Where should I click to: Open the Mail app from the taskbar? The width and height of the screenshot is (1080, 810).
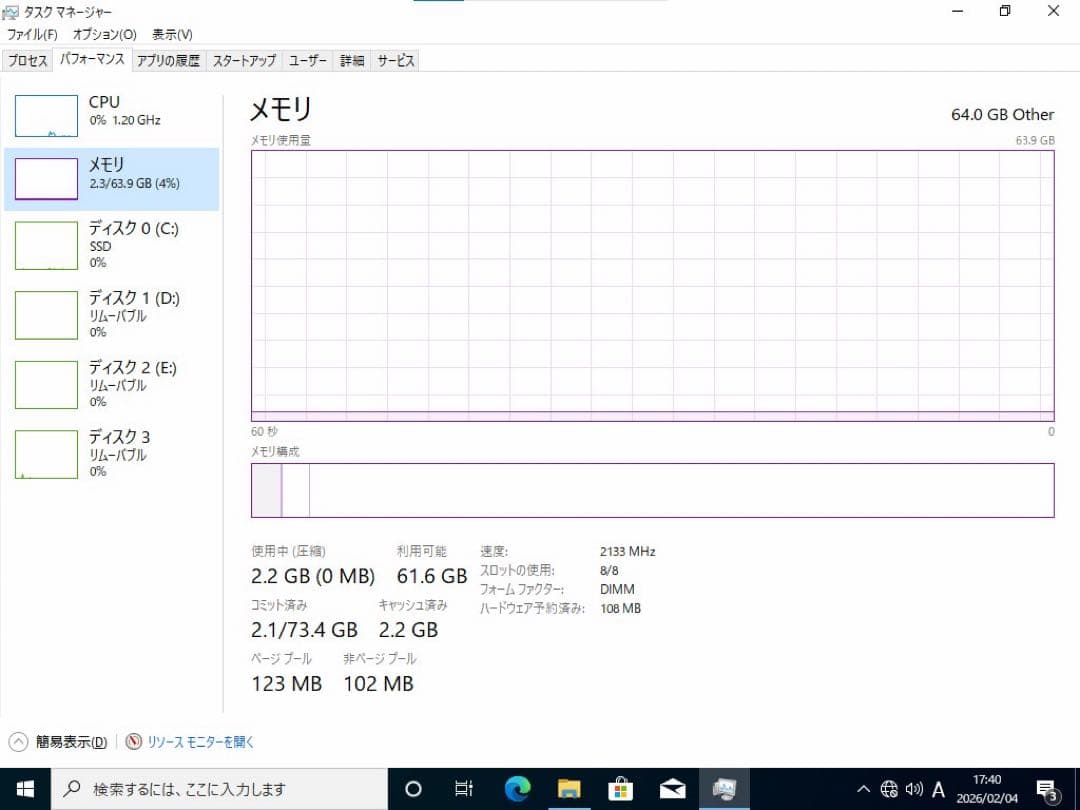click(x=672, y=789)
